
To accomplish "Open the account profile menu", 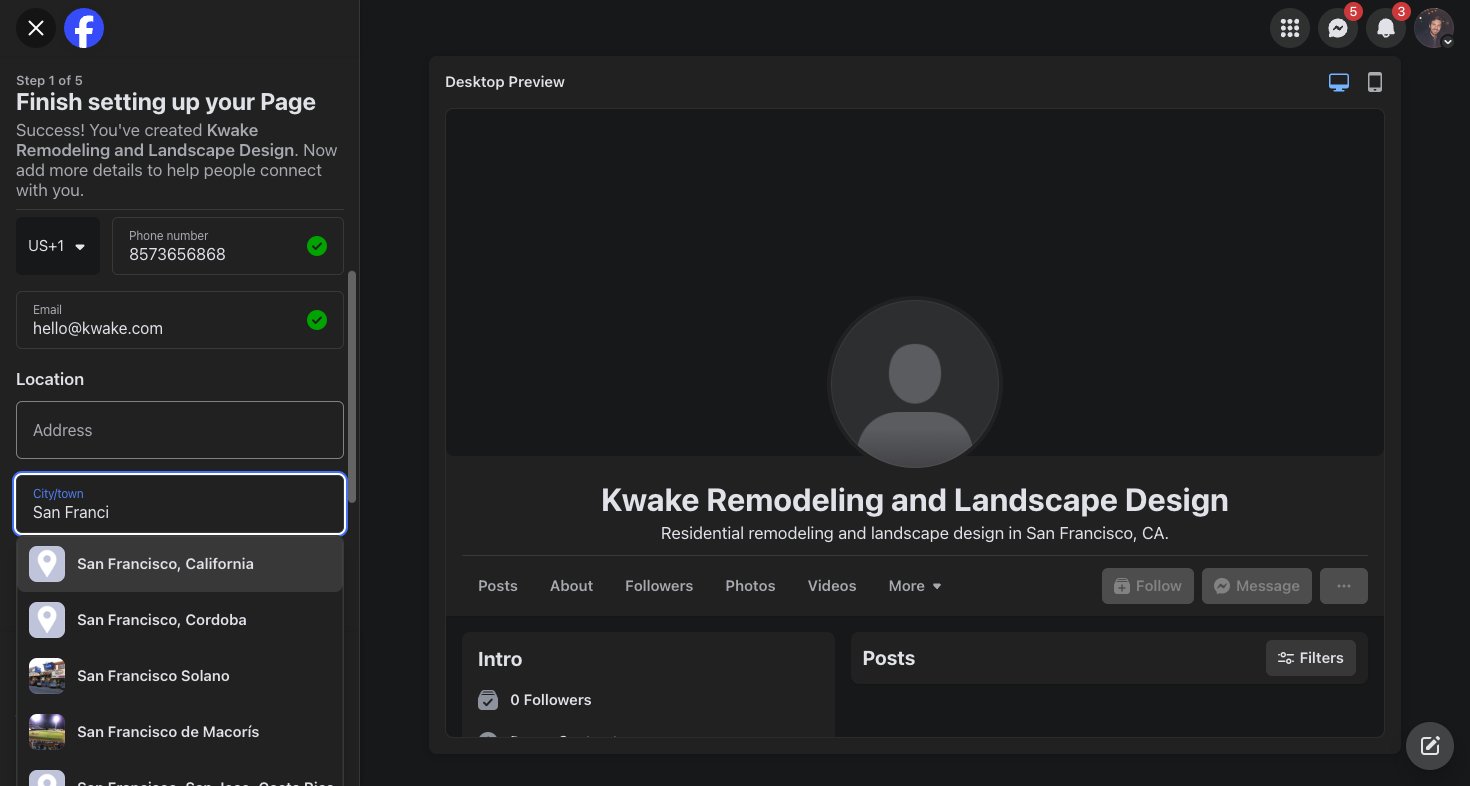I will [x=1434, y=28].
